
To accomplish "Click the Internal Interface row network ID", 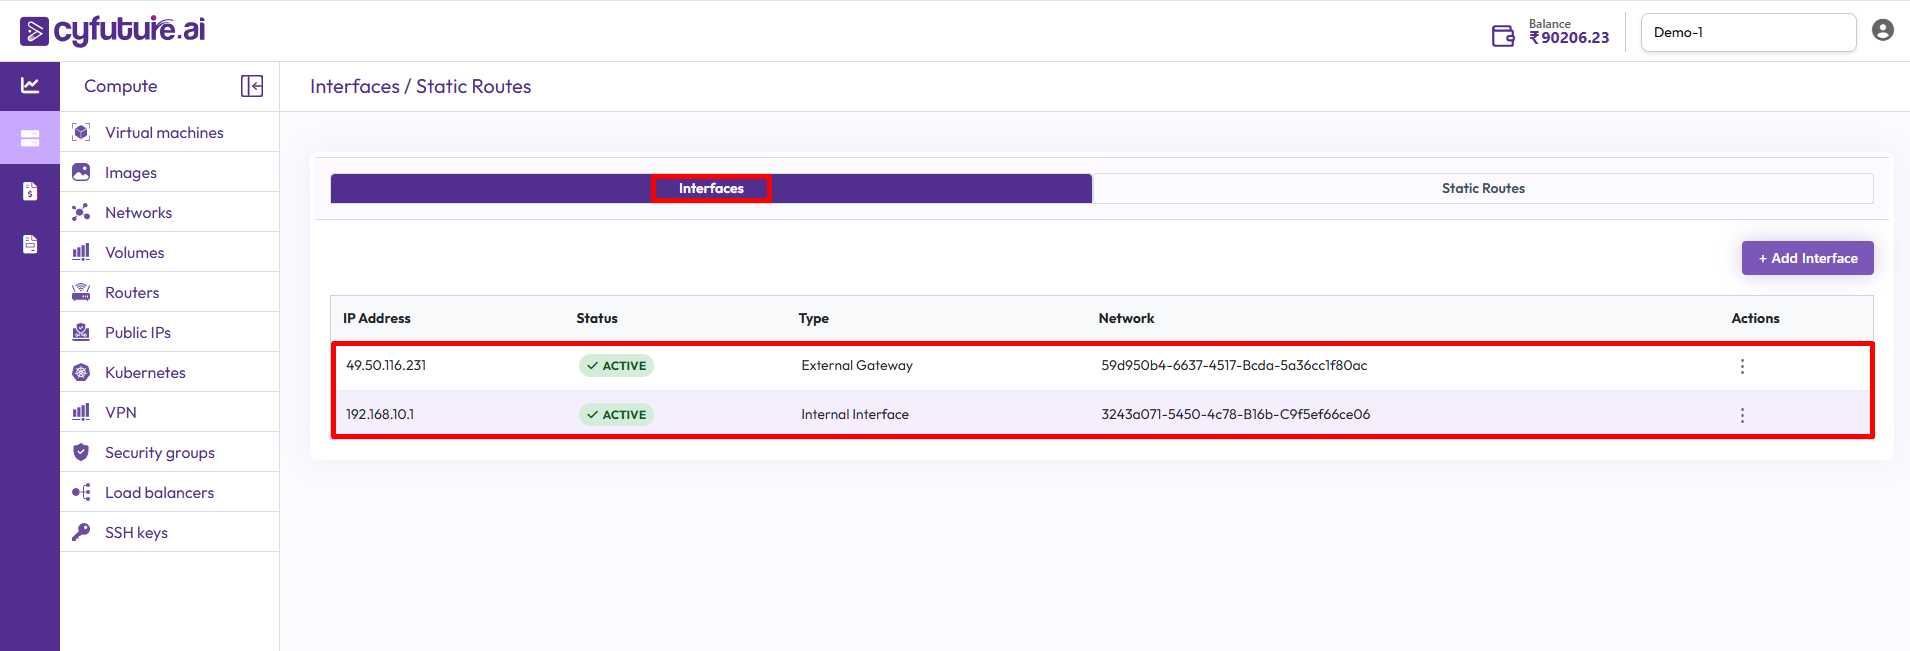I will [x=1235, y=414].
